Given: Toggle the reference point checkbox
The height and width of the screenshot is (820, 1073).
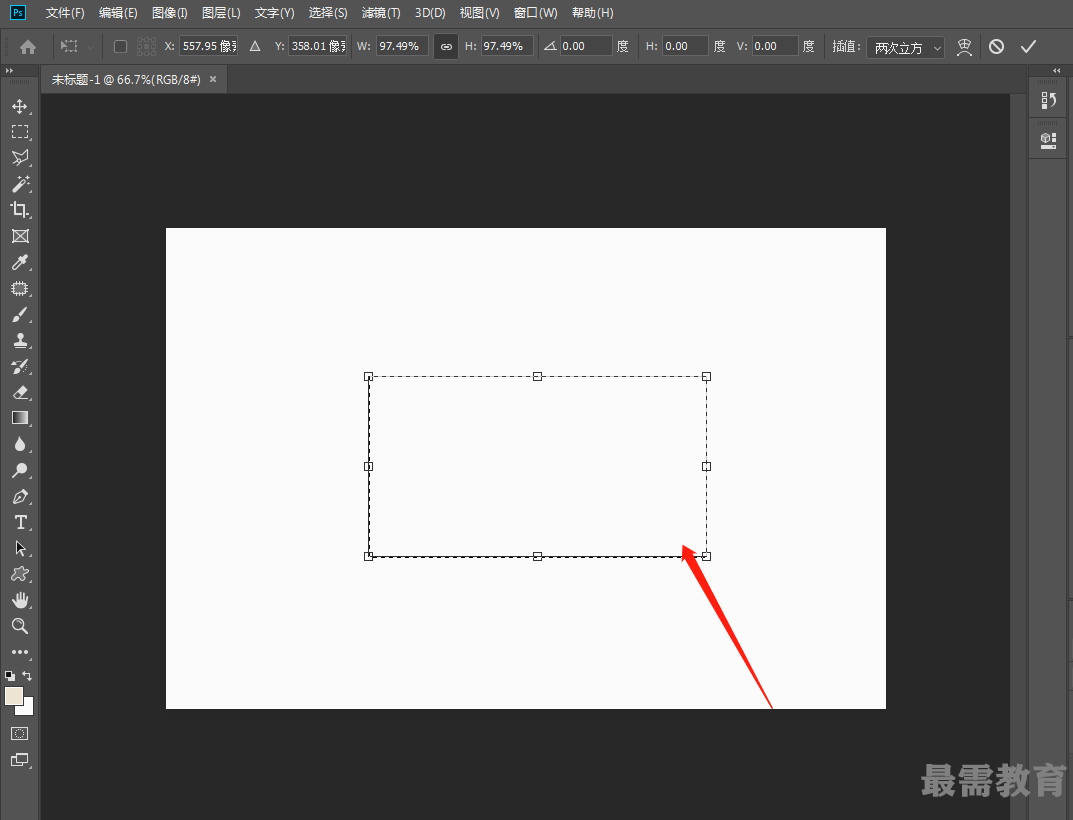Looking at the screenshot, I should 120,47.
